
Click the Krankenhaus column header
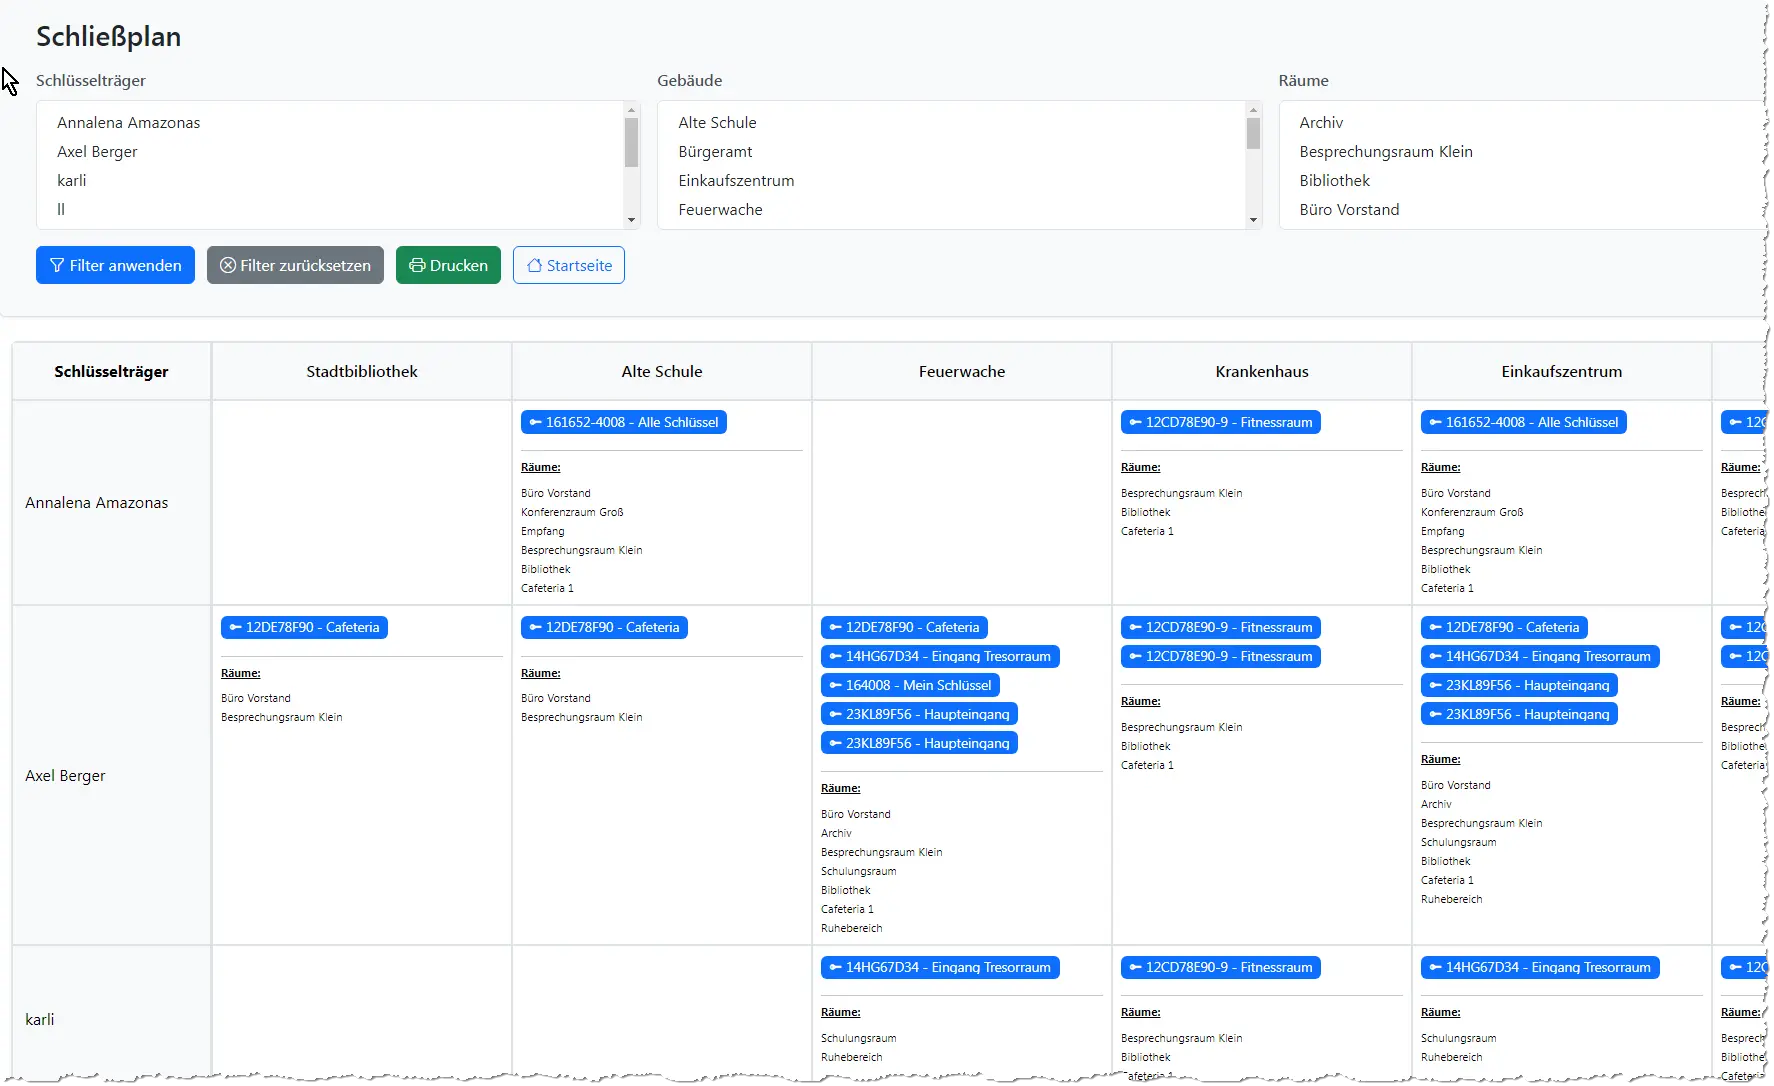pyautogui.click(x=1261, y=372)
